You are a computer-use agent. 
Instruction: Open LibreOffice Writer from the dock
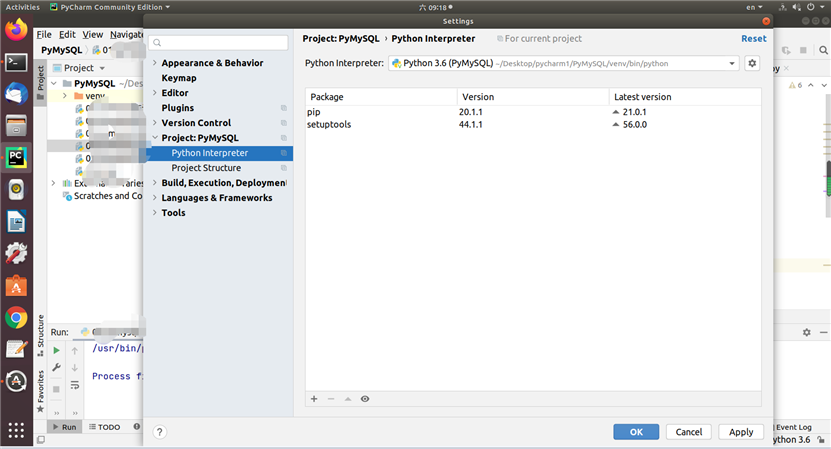point(16,222)
